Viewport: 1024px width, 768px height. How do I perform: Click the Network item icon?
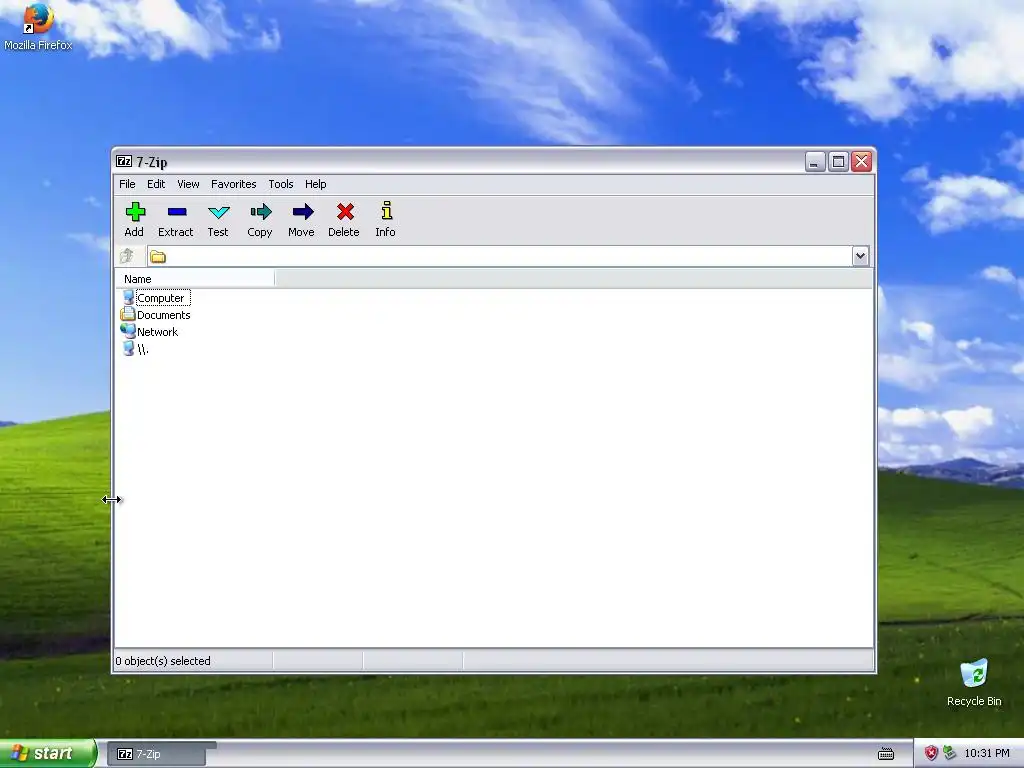[128, 331]
